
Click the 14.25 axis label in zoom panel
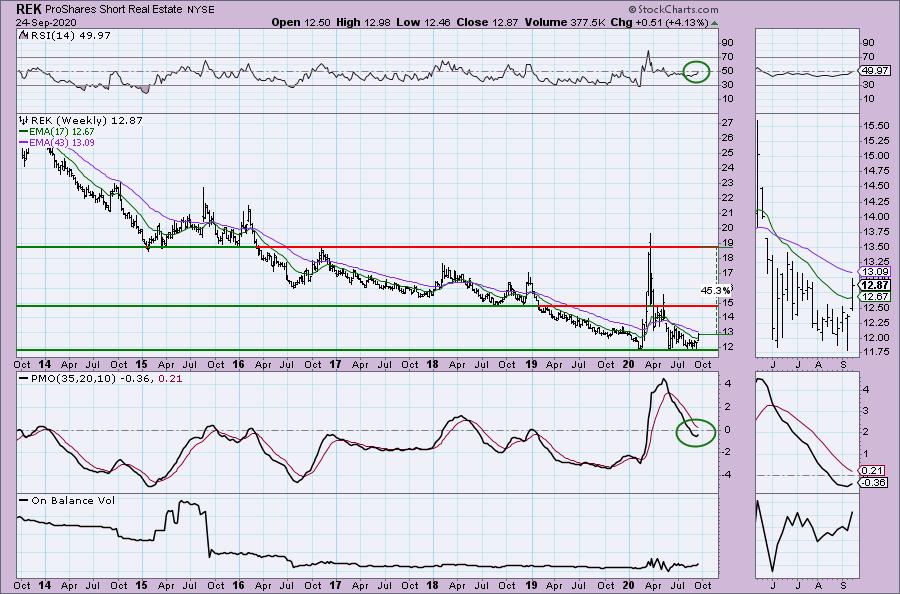876,201
